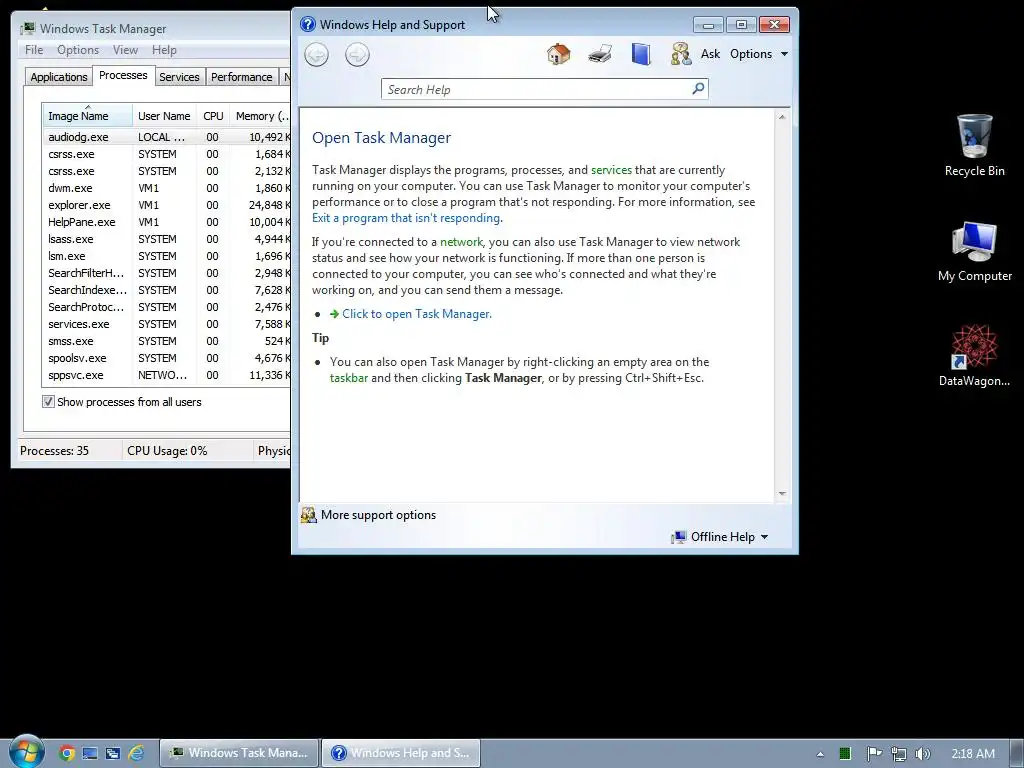Open the network tray icon

[899, 754]
